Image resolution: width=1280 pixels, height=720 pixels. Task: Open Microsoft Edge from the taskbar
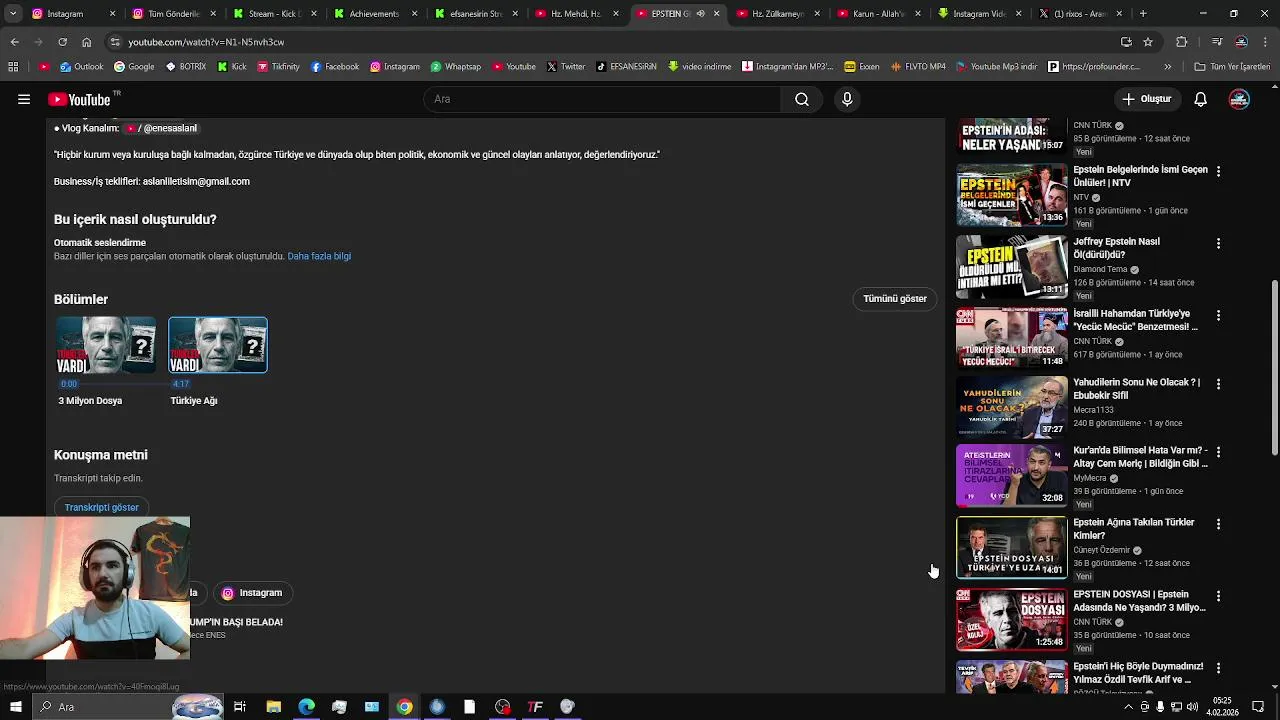point(306,707)
